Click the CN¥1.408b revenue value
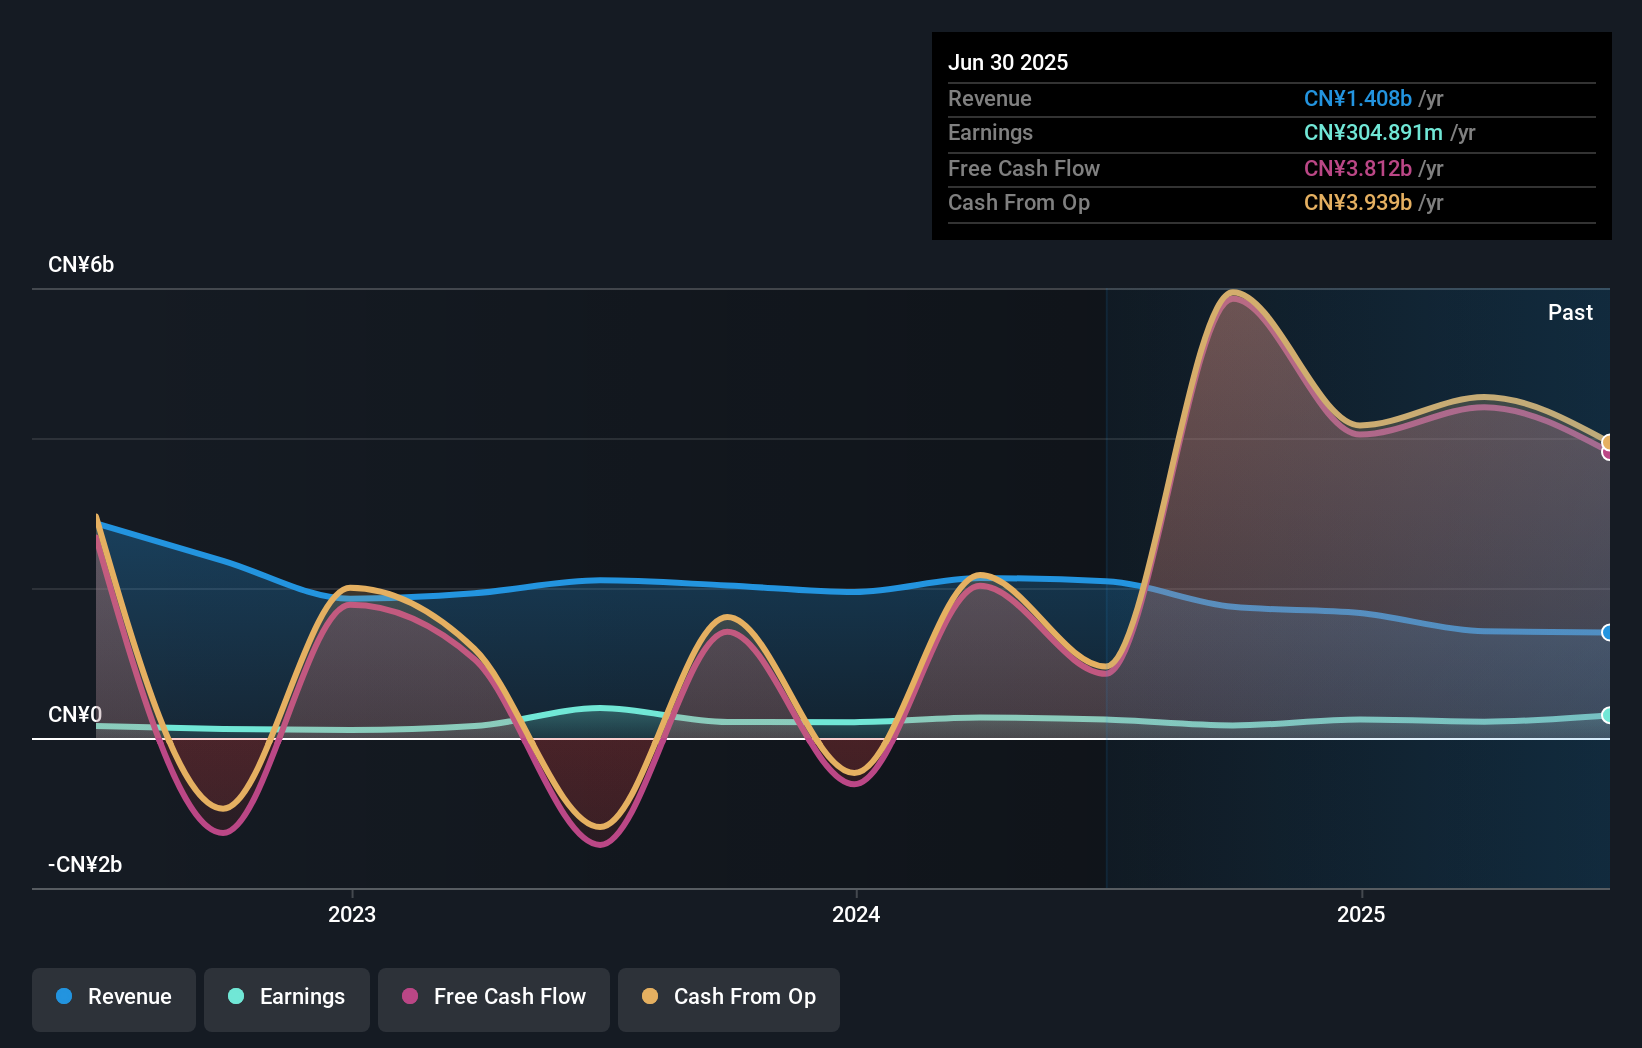The height and width of the screenshot is (1048, 1642). point(1358,99)
